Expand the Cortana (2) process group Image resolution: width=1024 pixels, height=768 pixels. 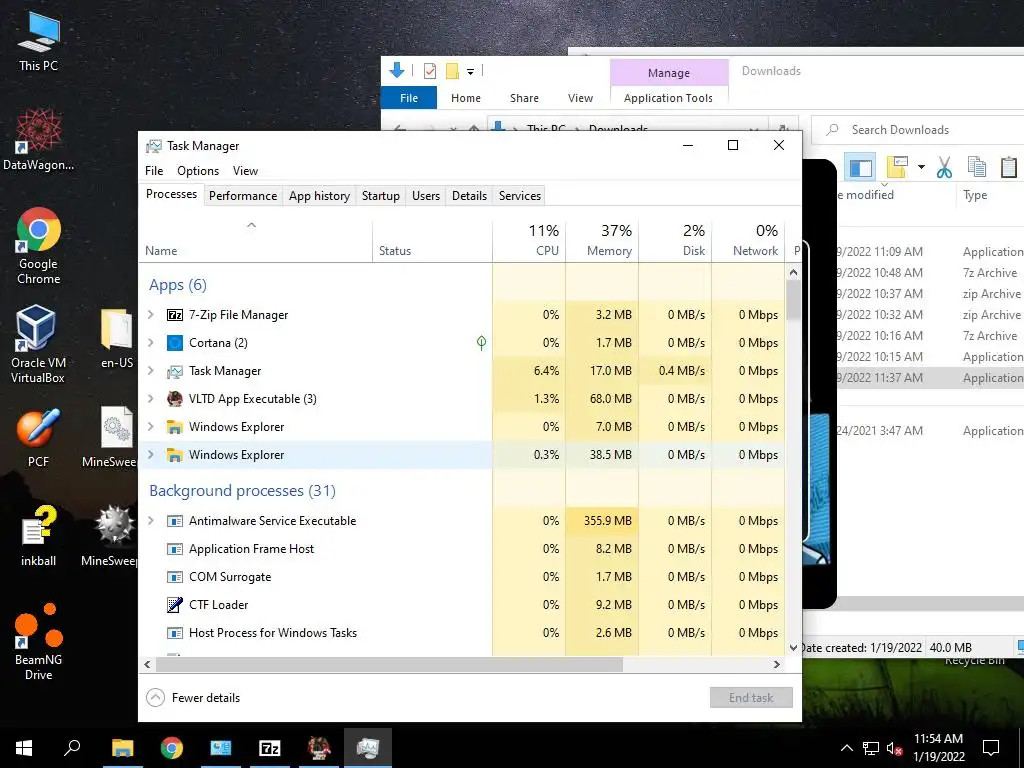pos(151,343)
